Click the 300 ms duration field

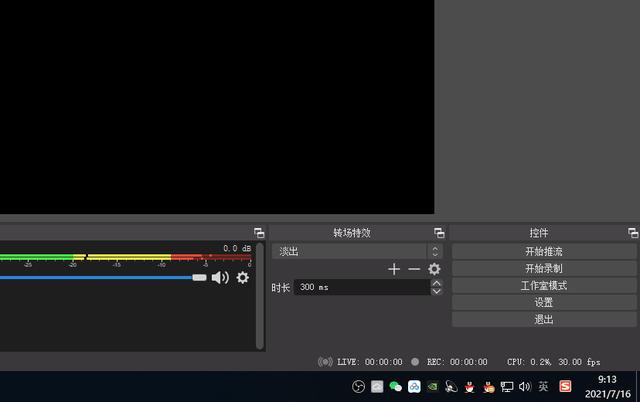[x=360, y=287]
